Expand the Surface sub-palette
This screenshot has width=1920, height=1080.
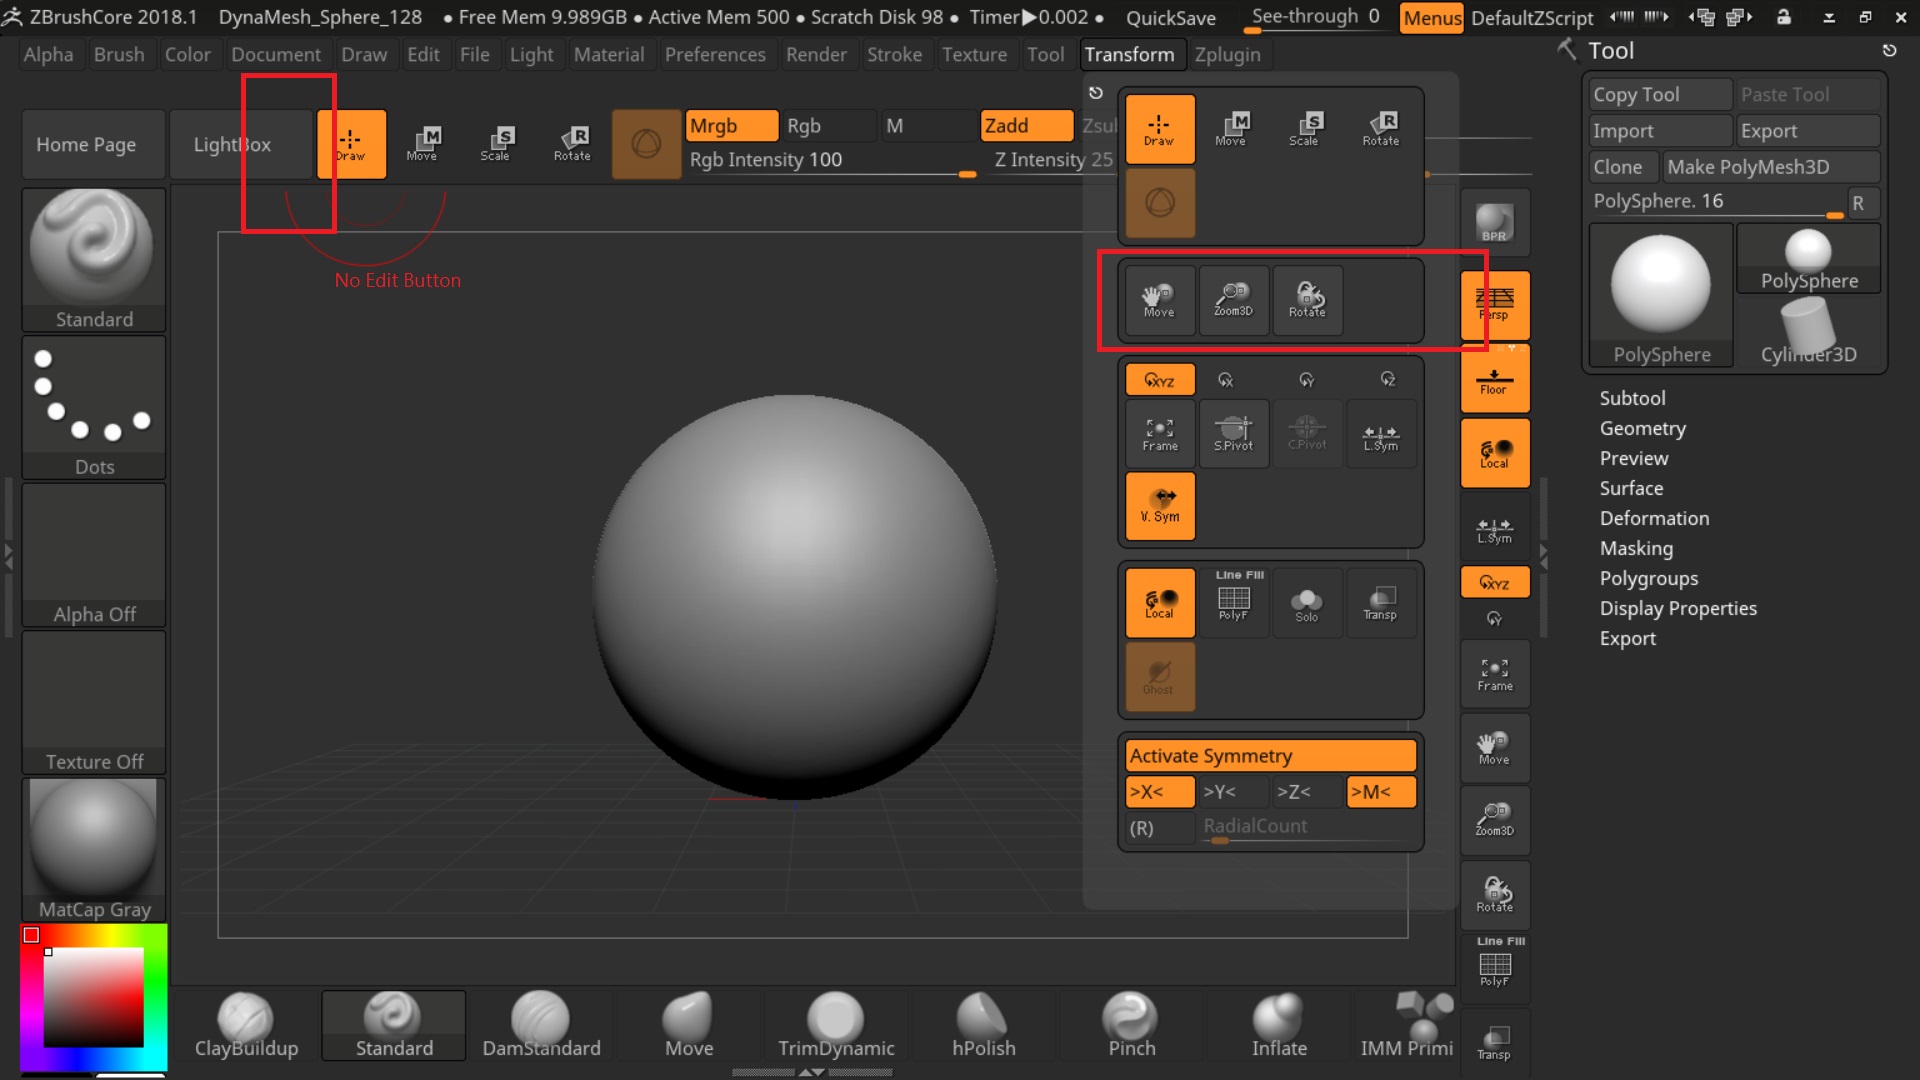(x=1631, y=488)
